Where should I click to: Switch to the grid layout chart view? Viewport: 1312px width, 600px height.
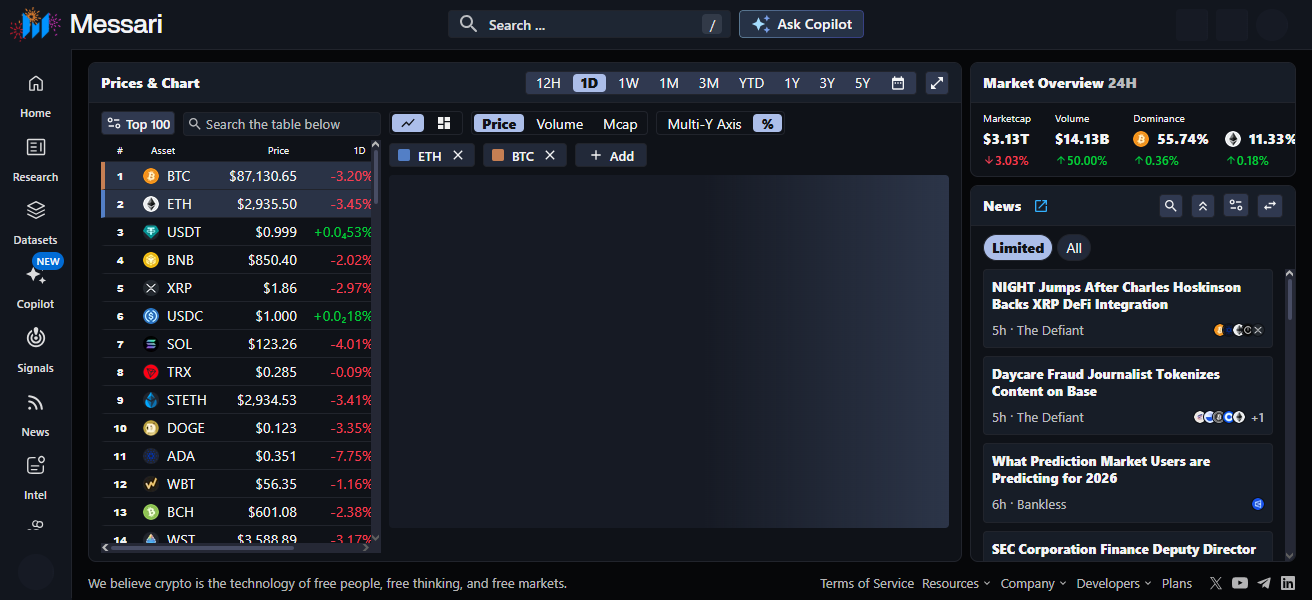(x=444, y=123)
